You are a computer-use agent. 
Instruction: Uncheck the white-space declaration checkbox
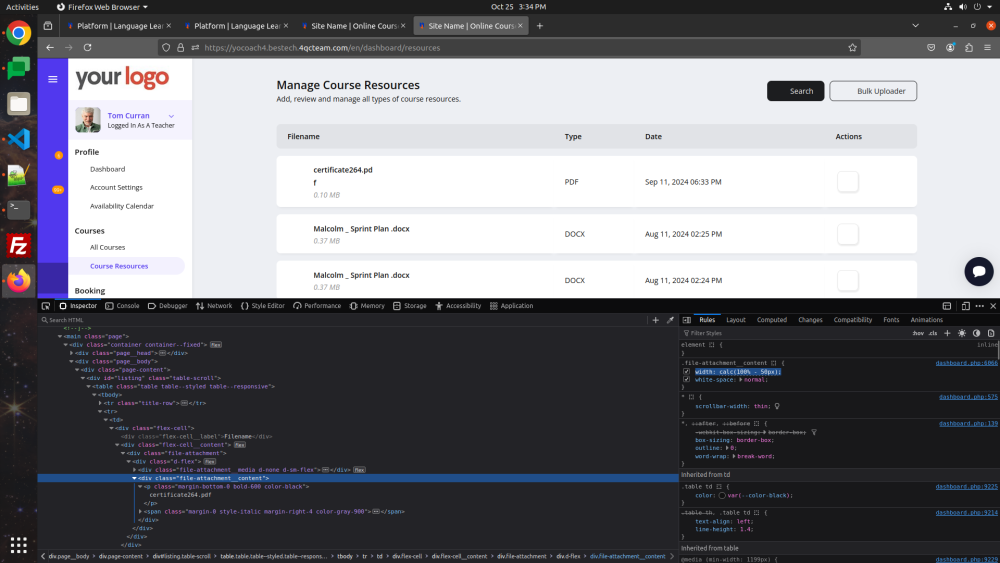click(687, 380)
